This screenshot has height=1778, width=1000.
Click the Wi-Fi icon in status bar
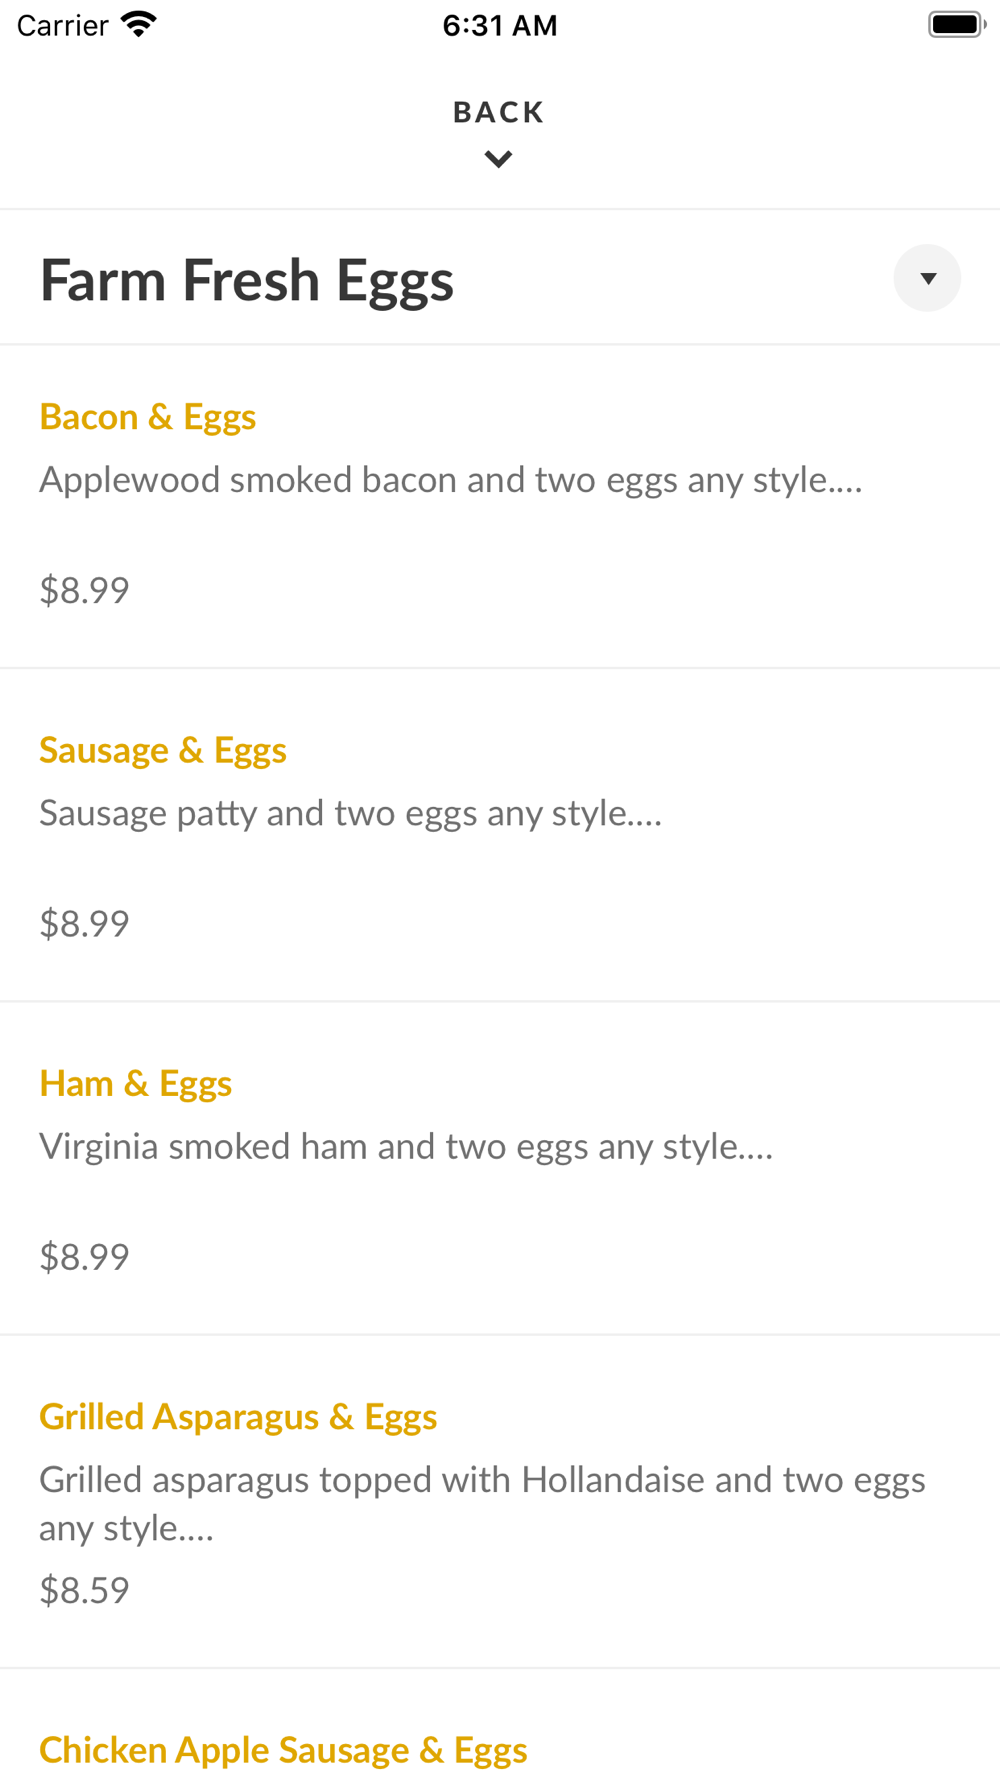click(x=139, y=24)
